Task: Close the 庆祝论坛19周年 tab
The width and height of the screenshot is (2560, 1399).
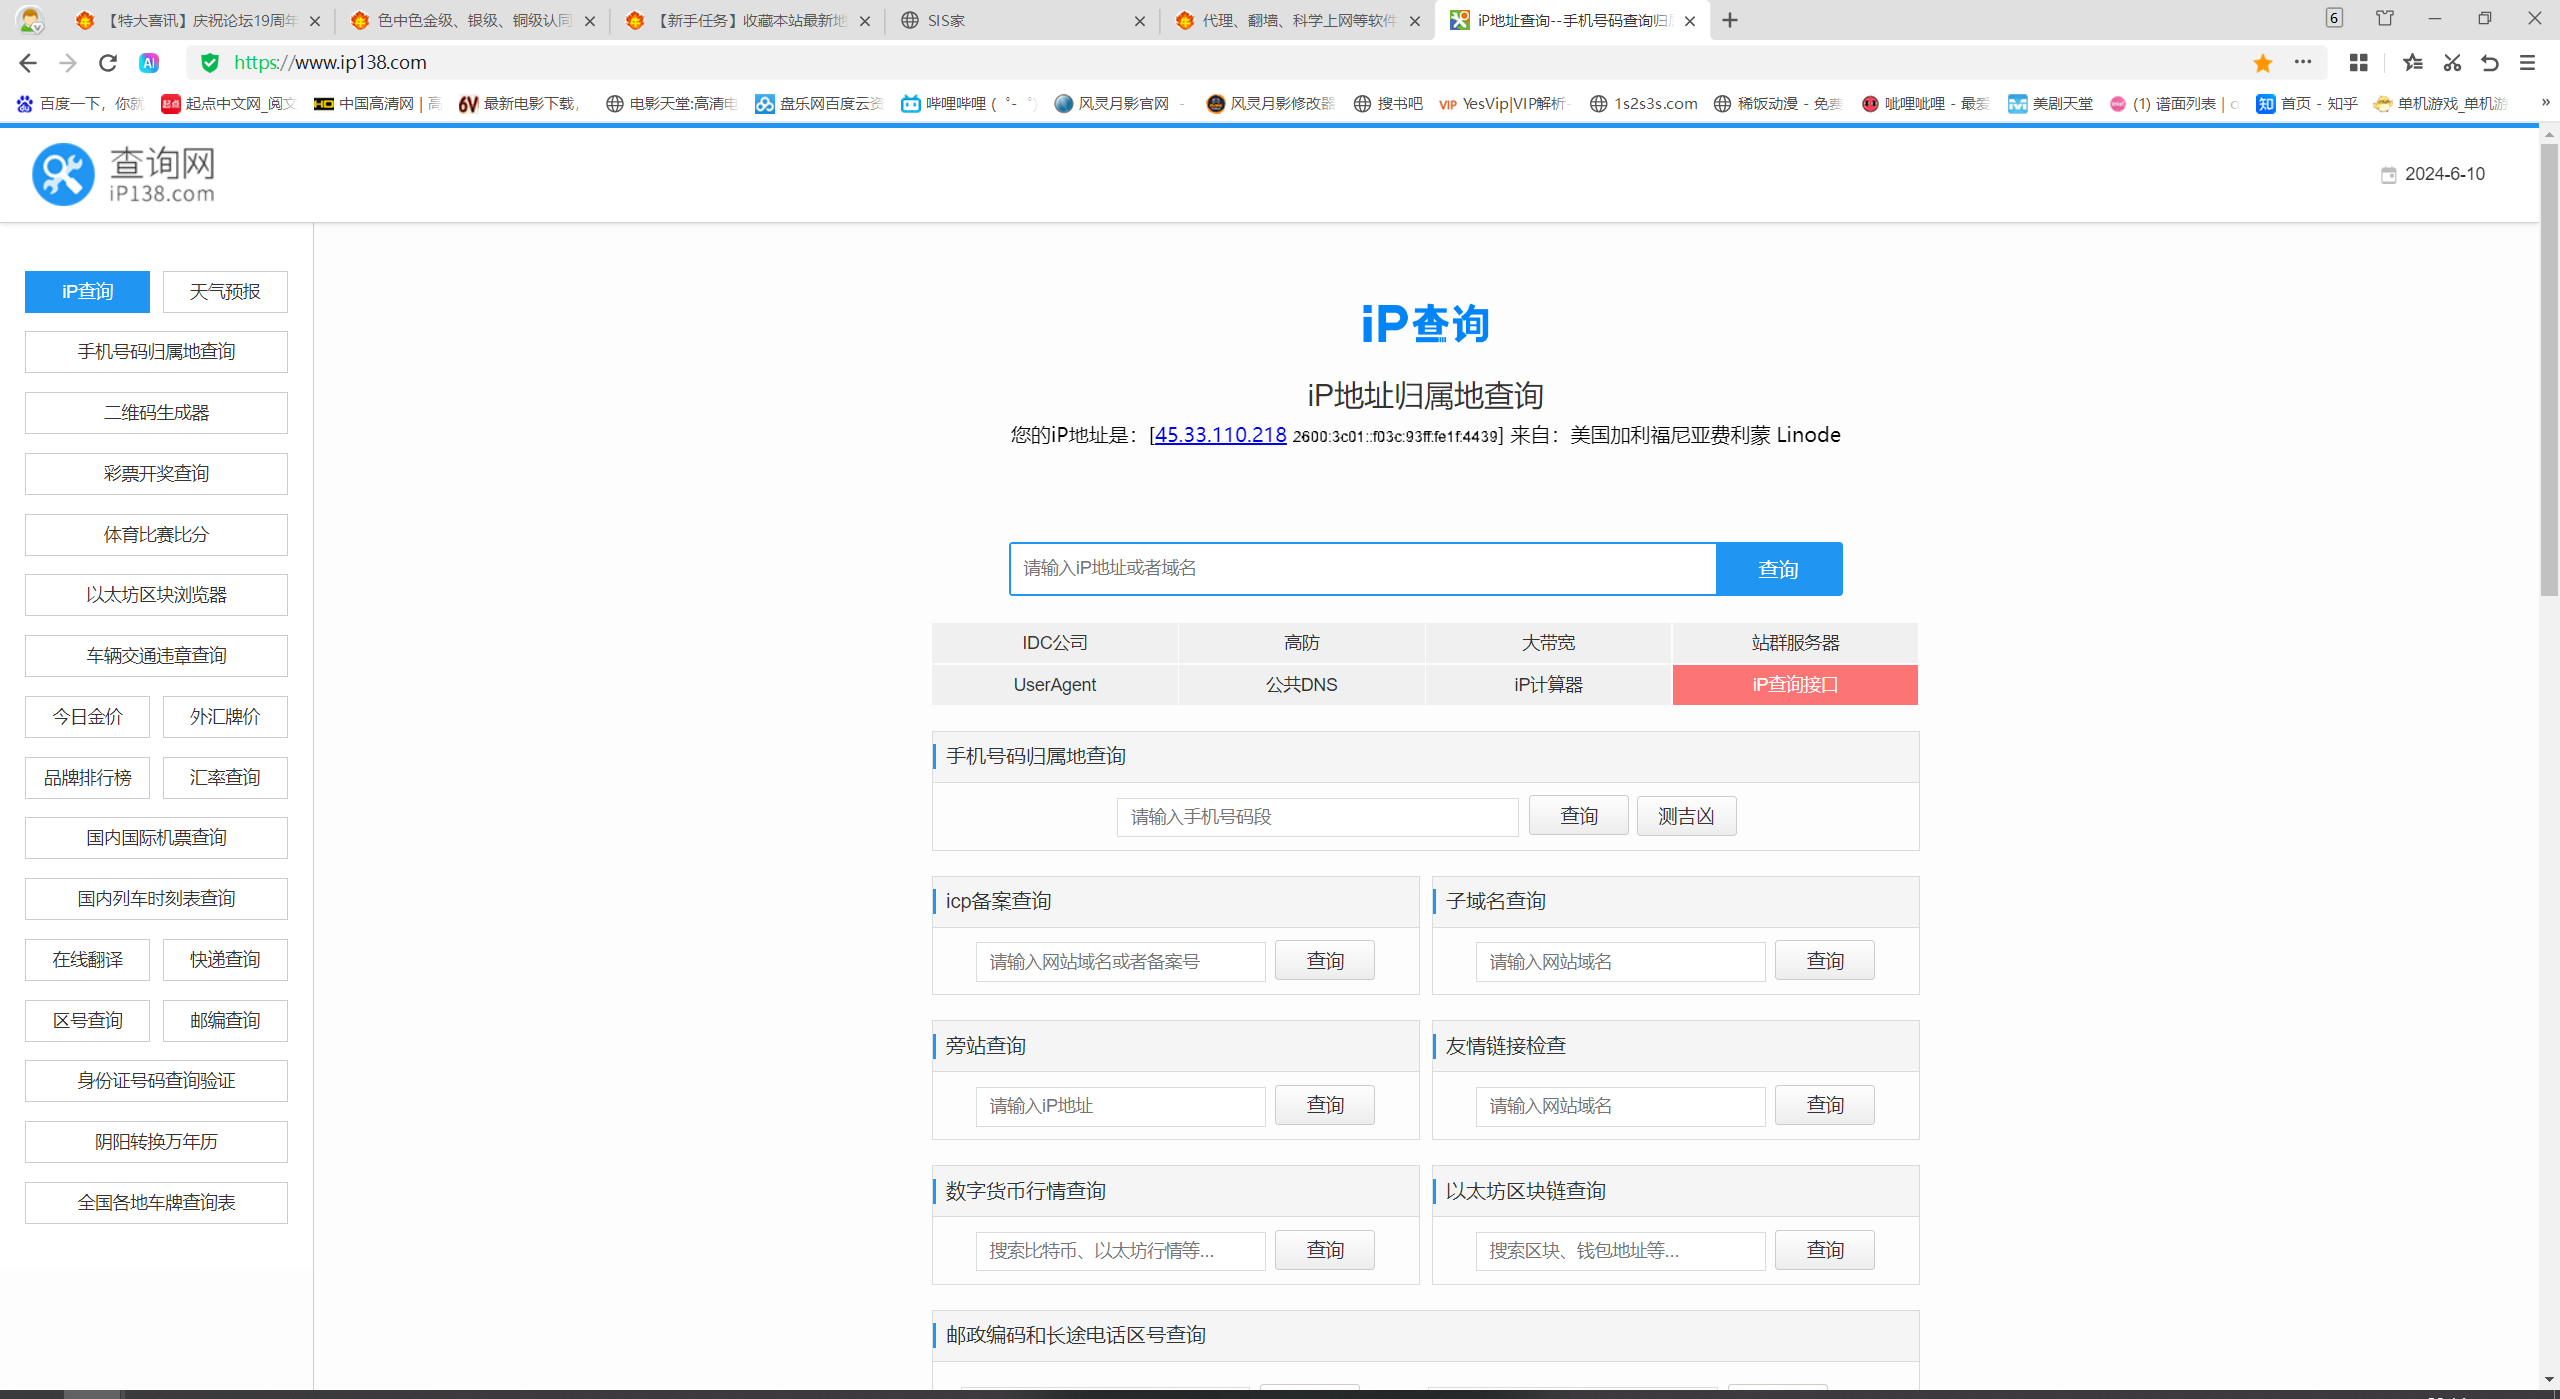Action: point(315,21)
